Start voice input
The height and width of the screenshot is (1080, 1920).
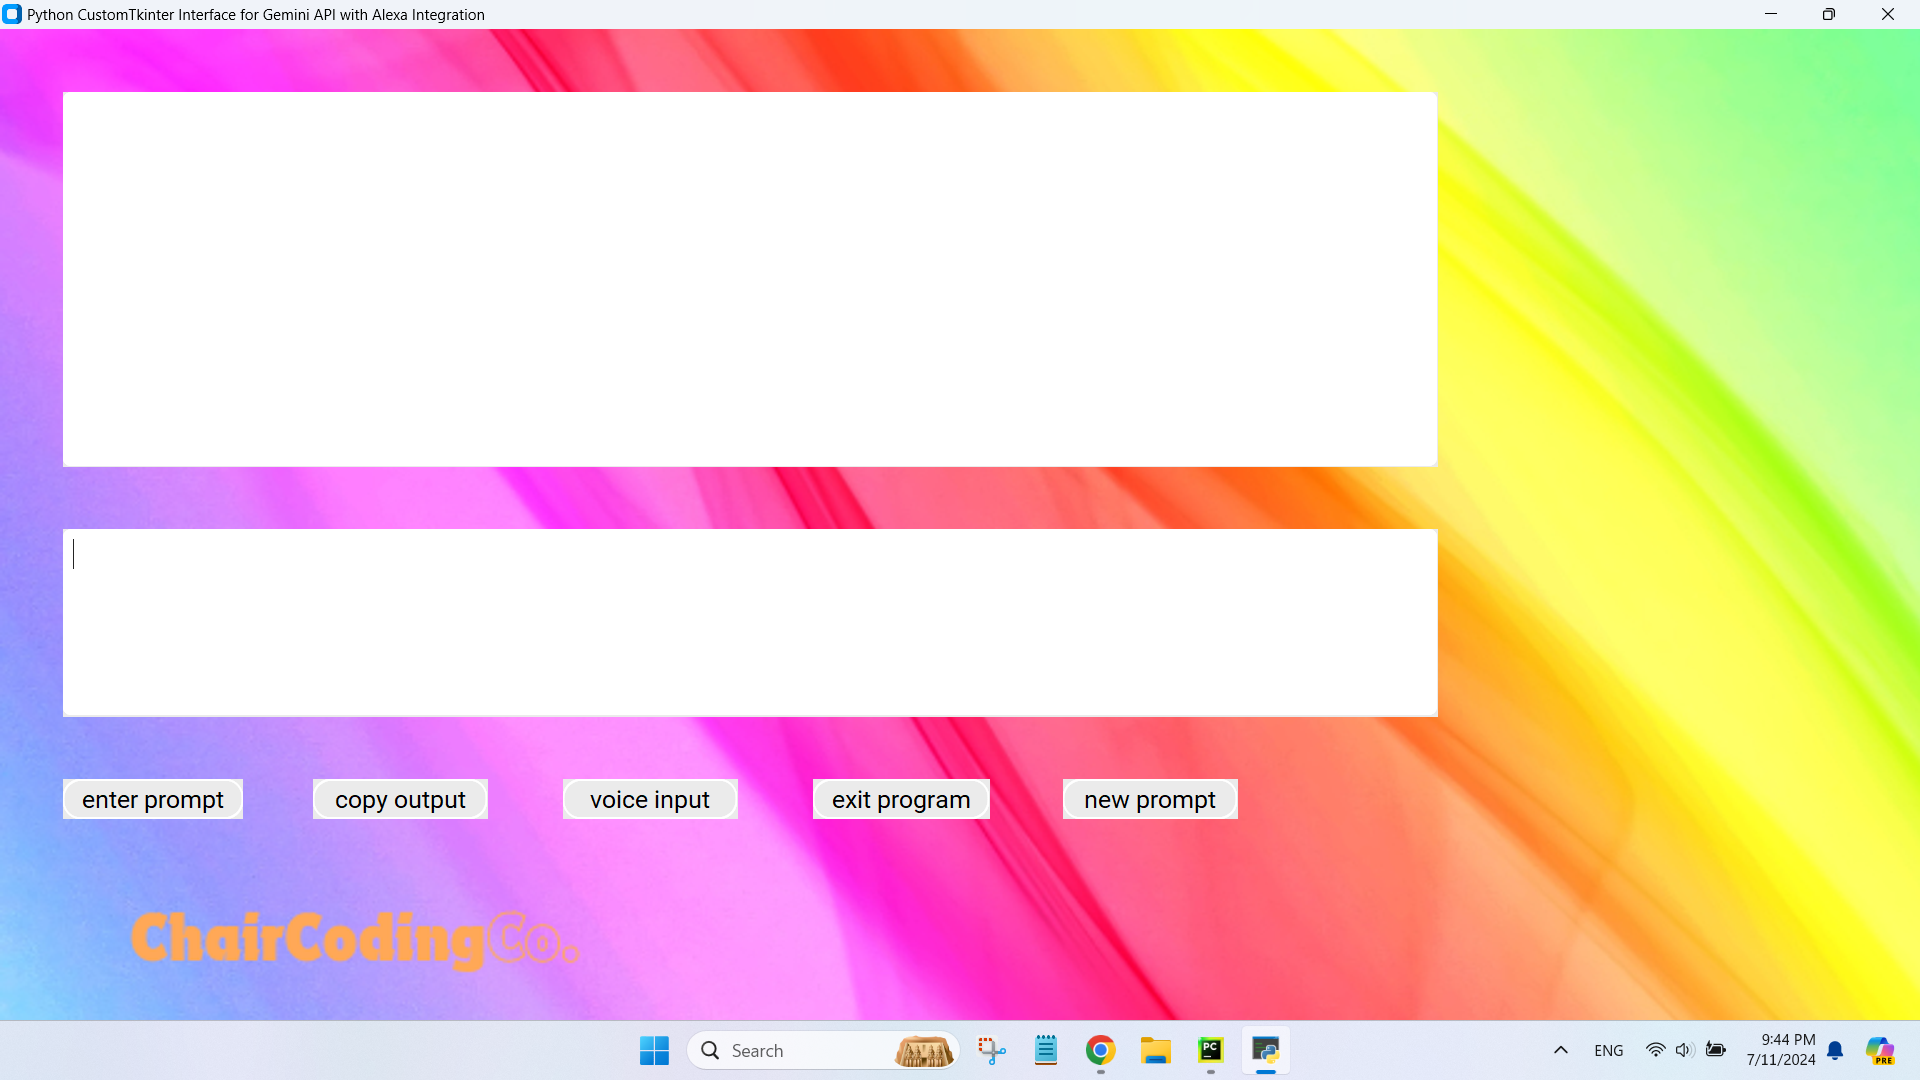pyautogui.click(x=650, y=799)
